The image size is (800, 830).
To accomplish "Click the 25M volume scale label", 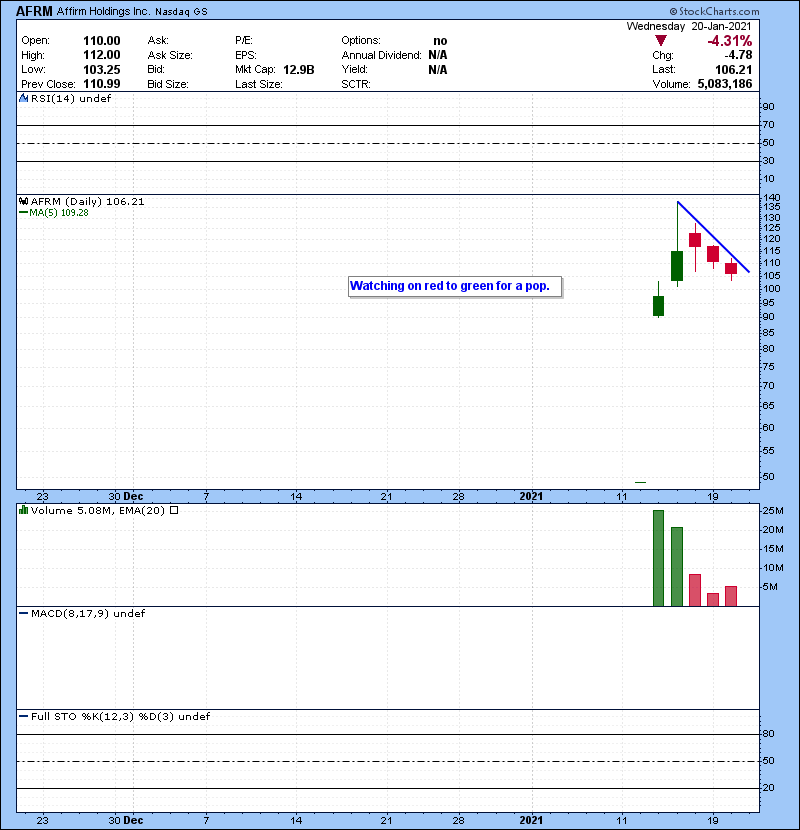I will point(772,511).
